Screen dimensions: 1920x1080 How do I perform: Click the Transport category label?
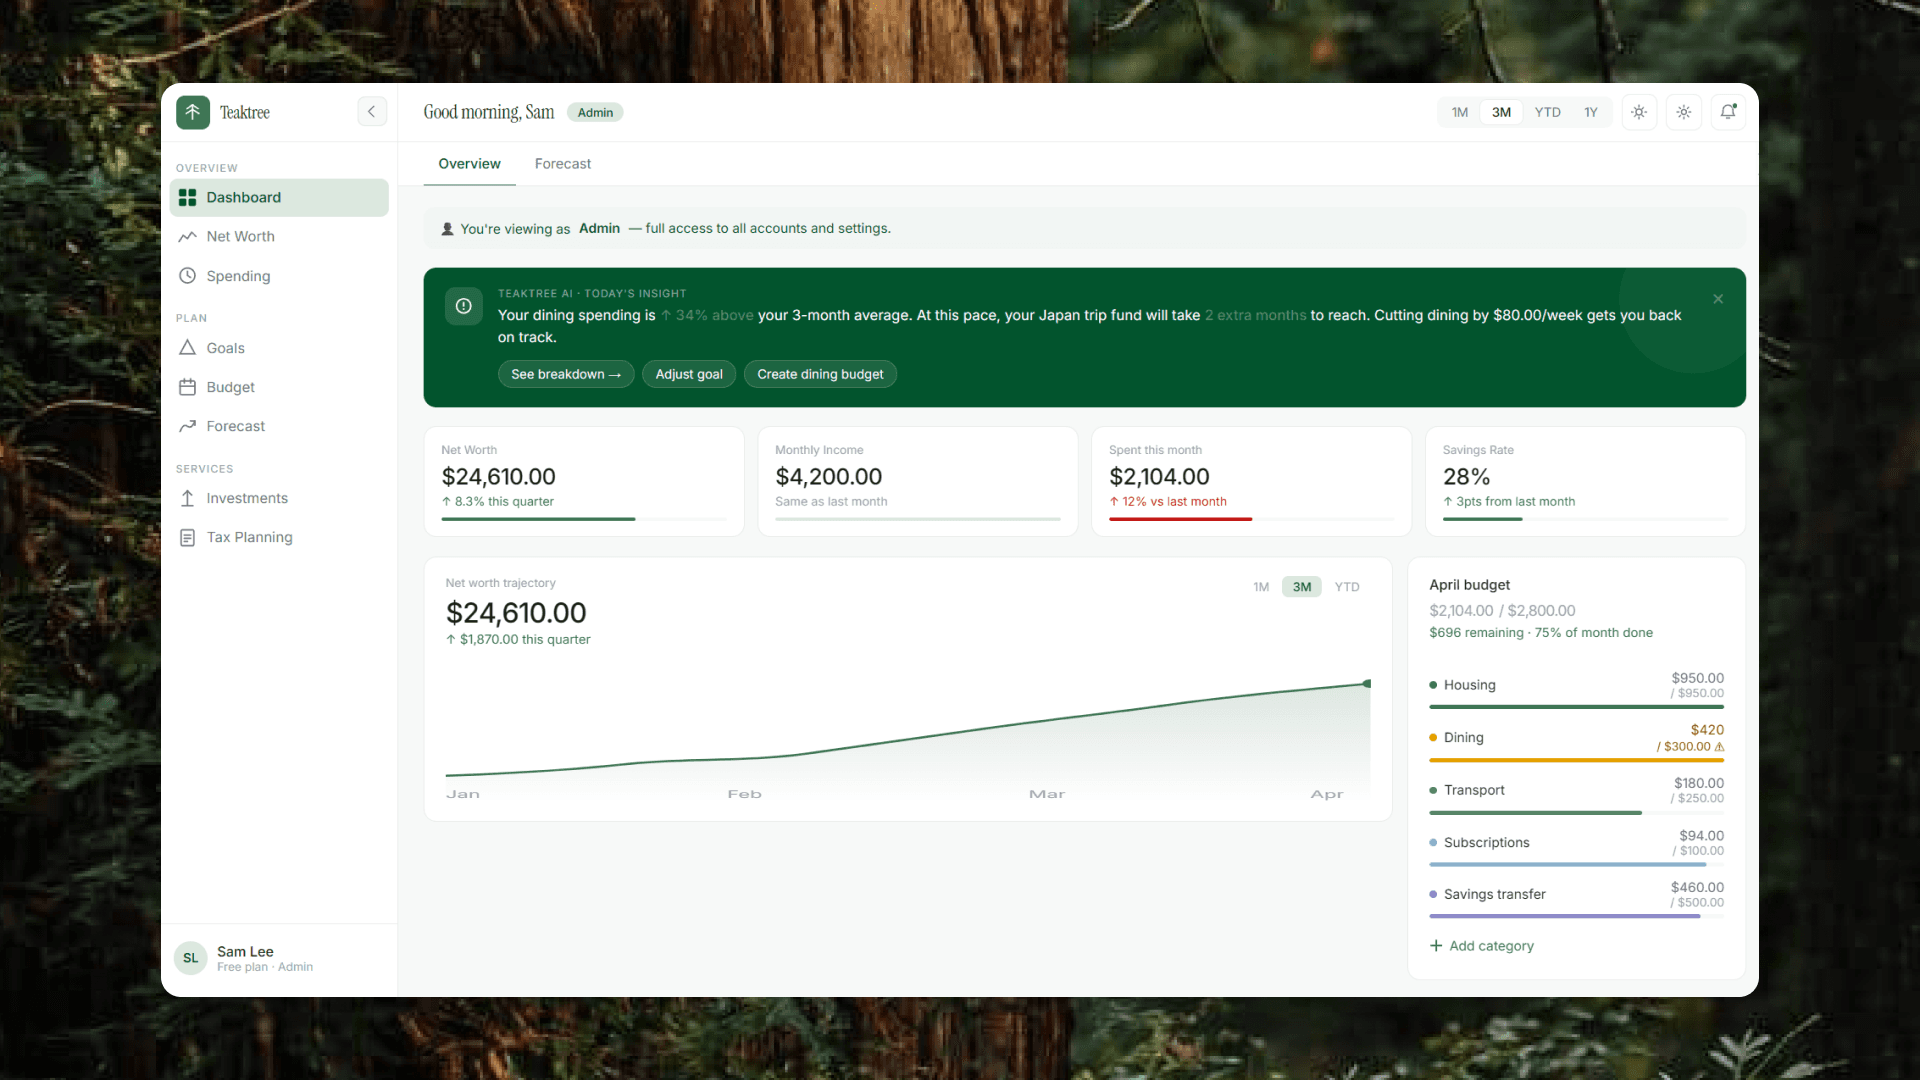[1474, 790]
